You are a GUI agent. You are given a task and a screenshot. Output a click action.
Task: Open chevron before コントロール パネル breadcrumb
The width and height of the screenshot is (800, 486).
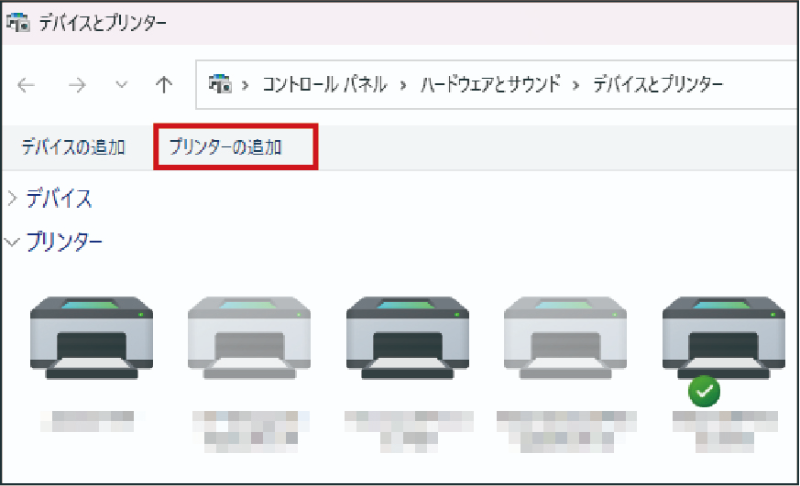[245, 85]
